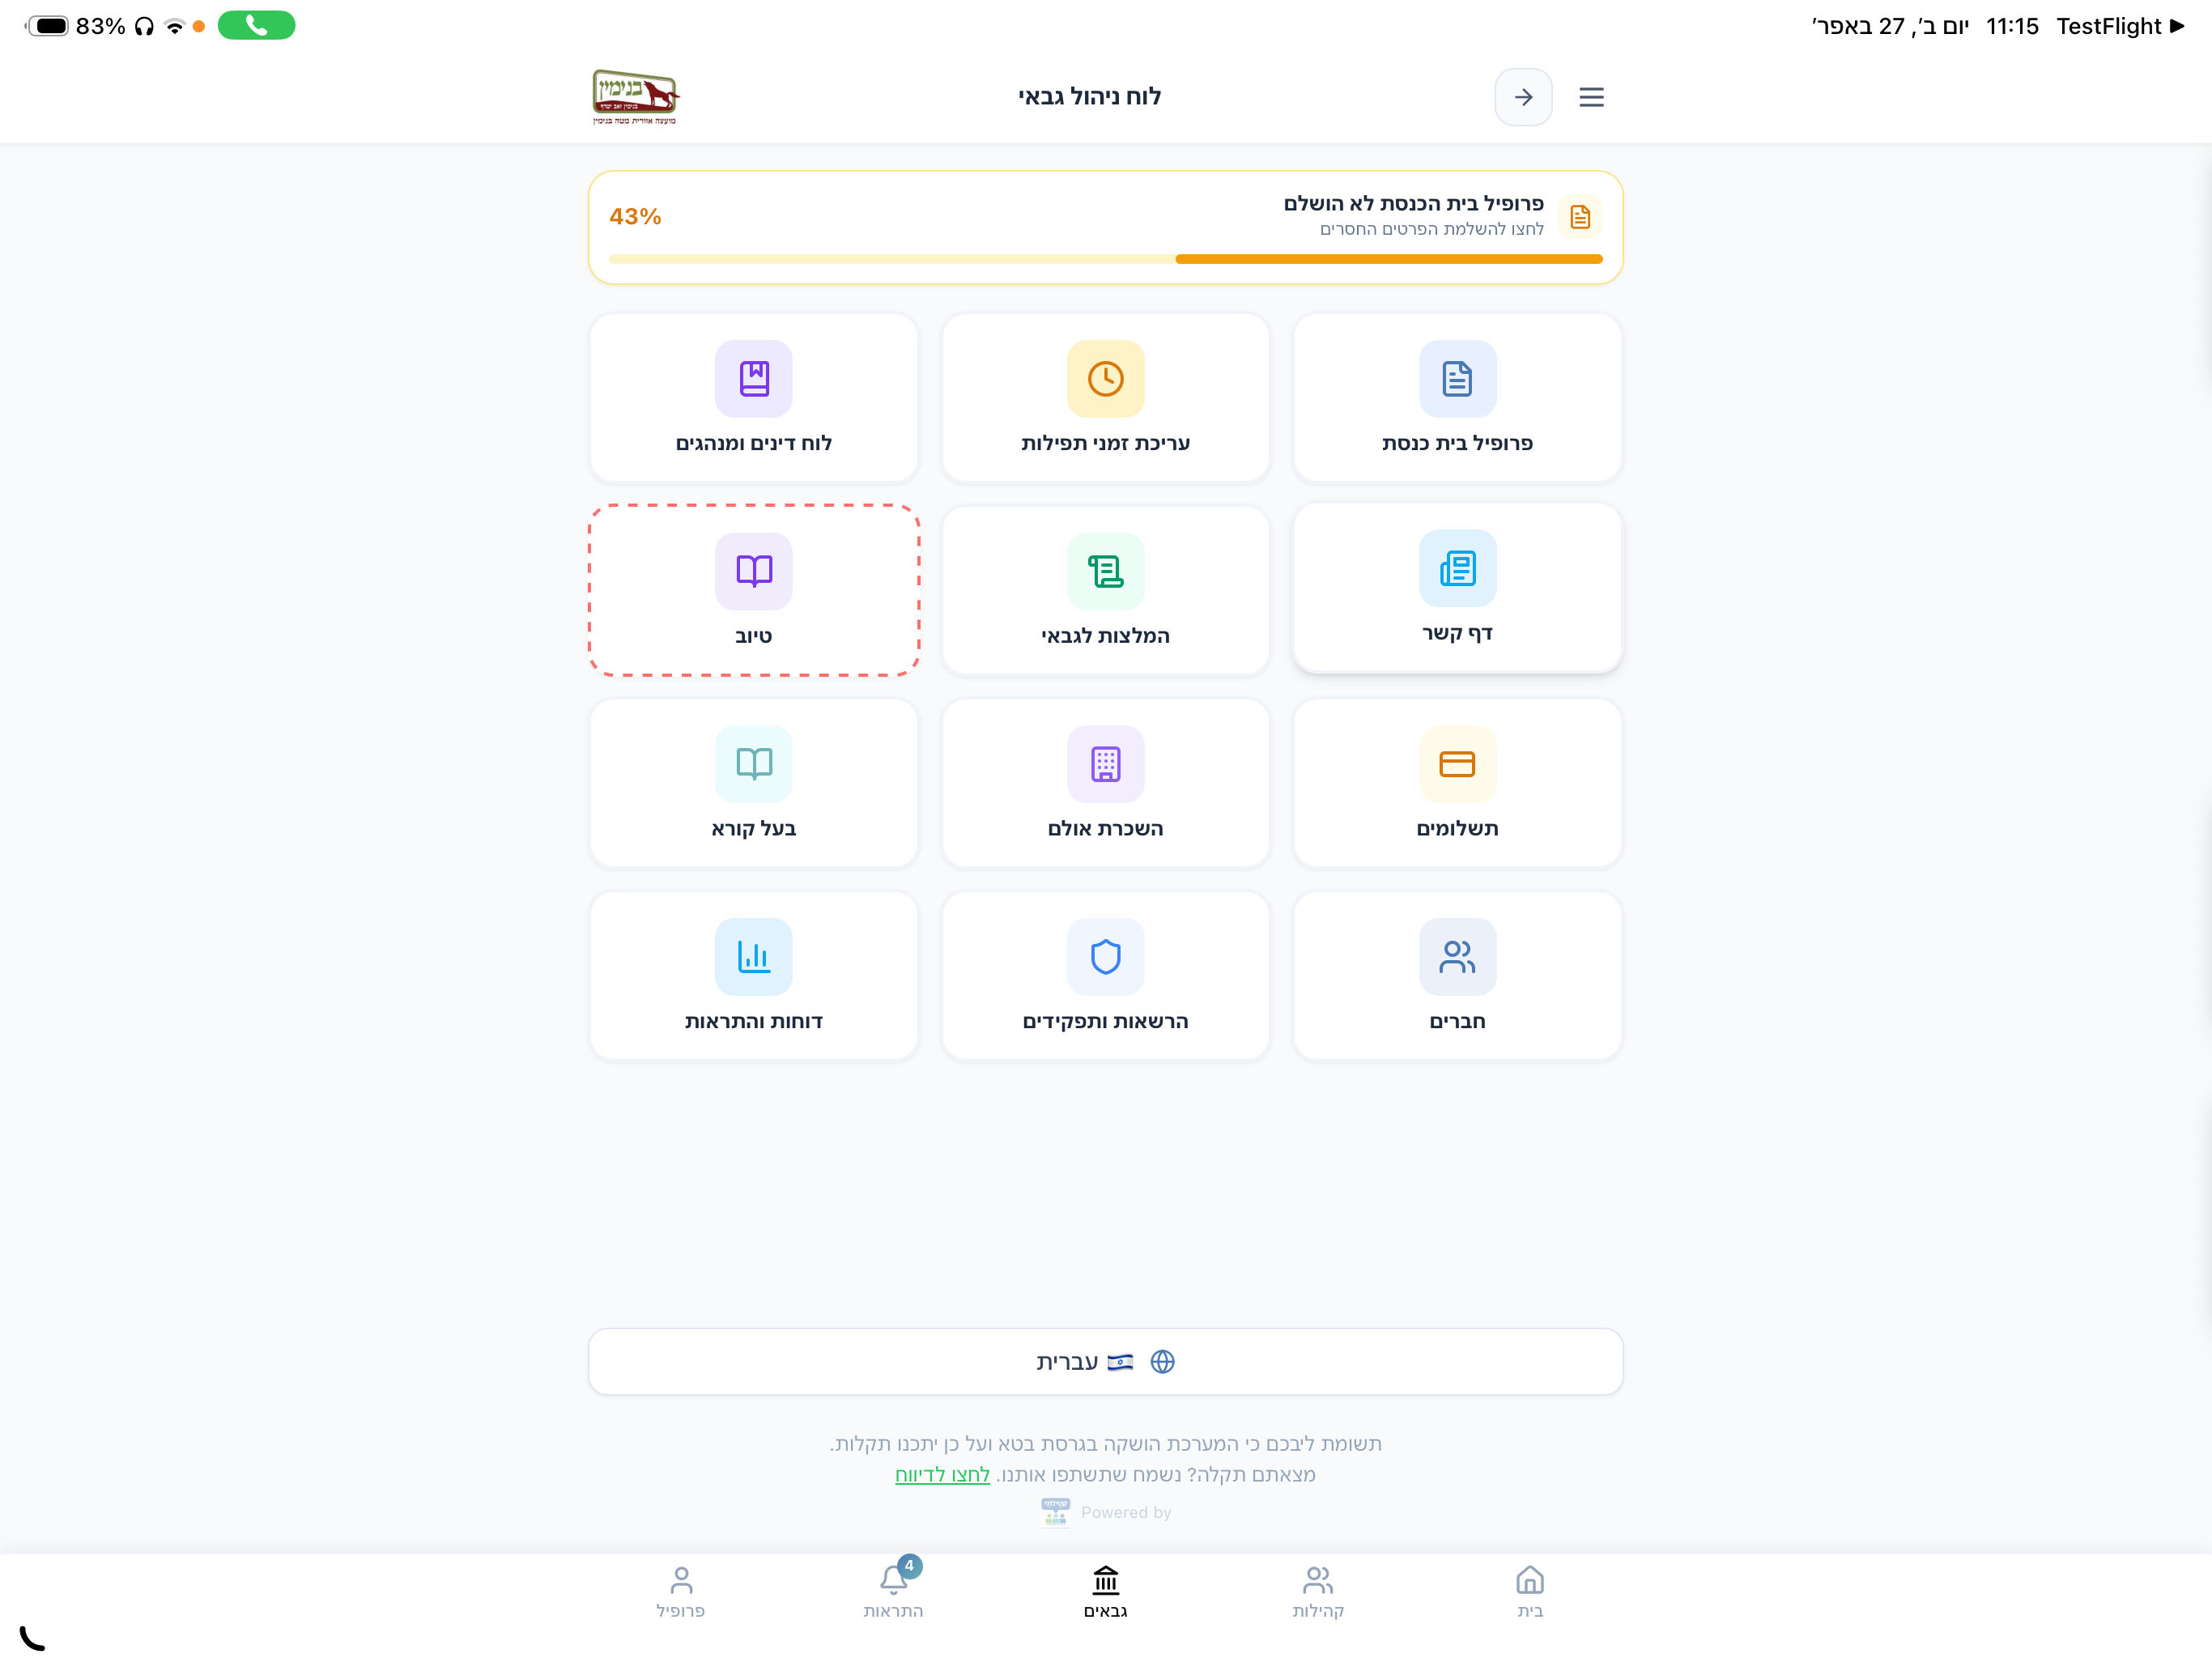This screenshot has height=1658, width=2212.
Task: Open לוח דינים ומנהגים bookmark icon
Action: coord(754,379)
